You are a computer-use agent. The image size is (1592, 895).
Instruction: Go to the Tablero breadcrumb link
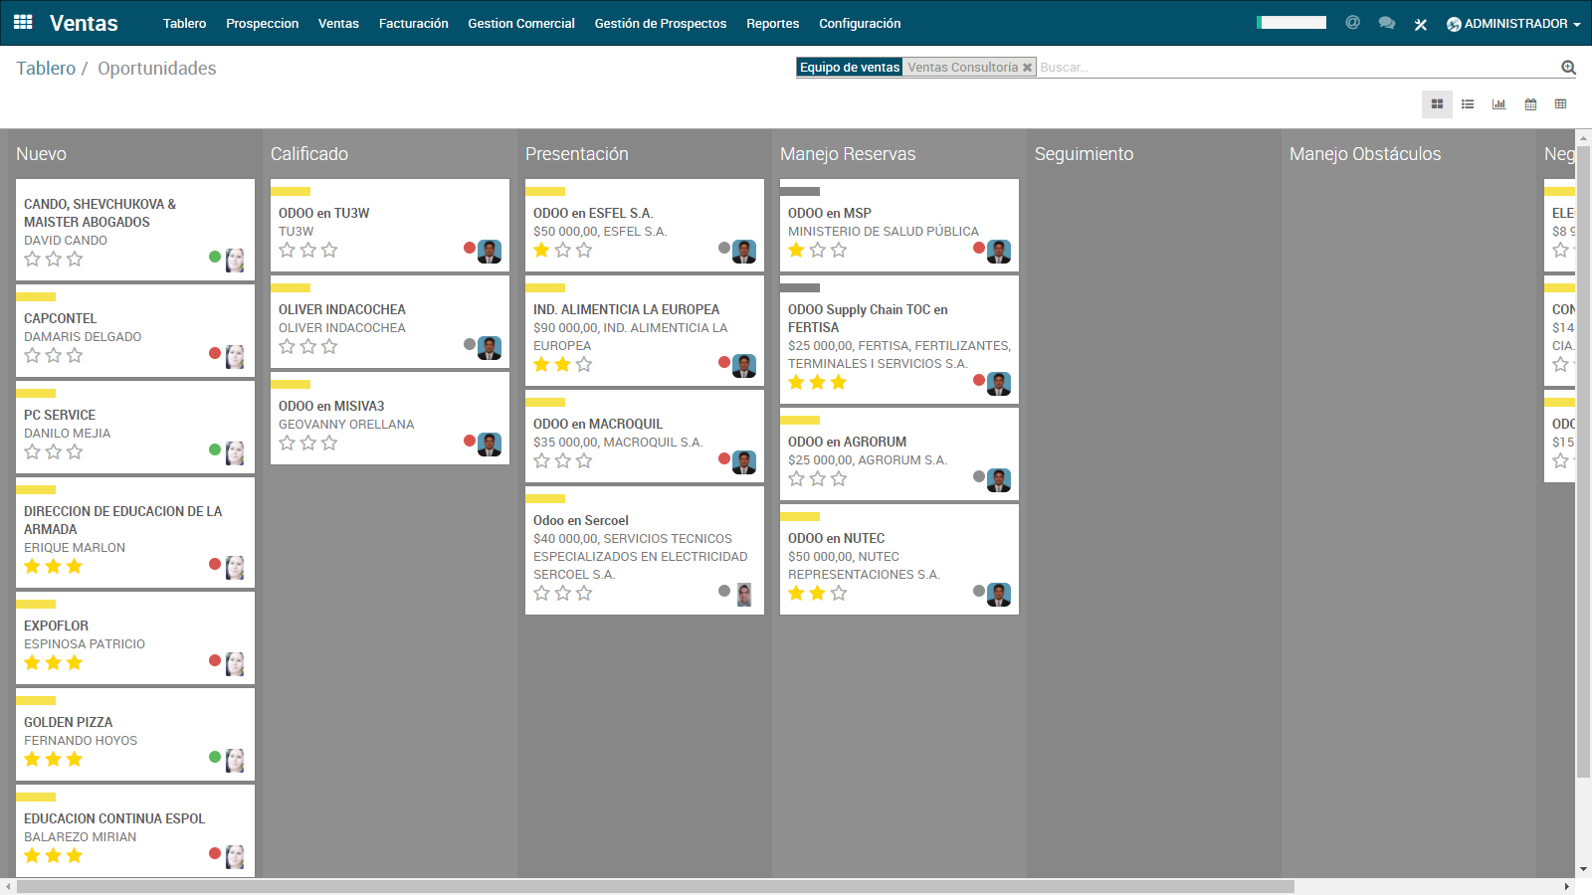pyautogui.click(x=46, y=68)
